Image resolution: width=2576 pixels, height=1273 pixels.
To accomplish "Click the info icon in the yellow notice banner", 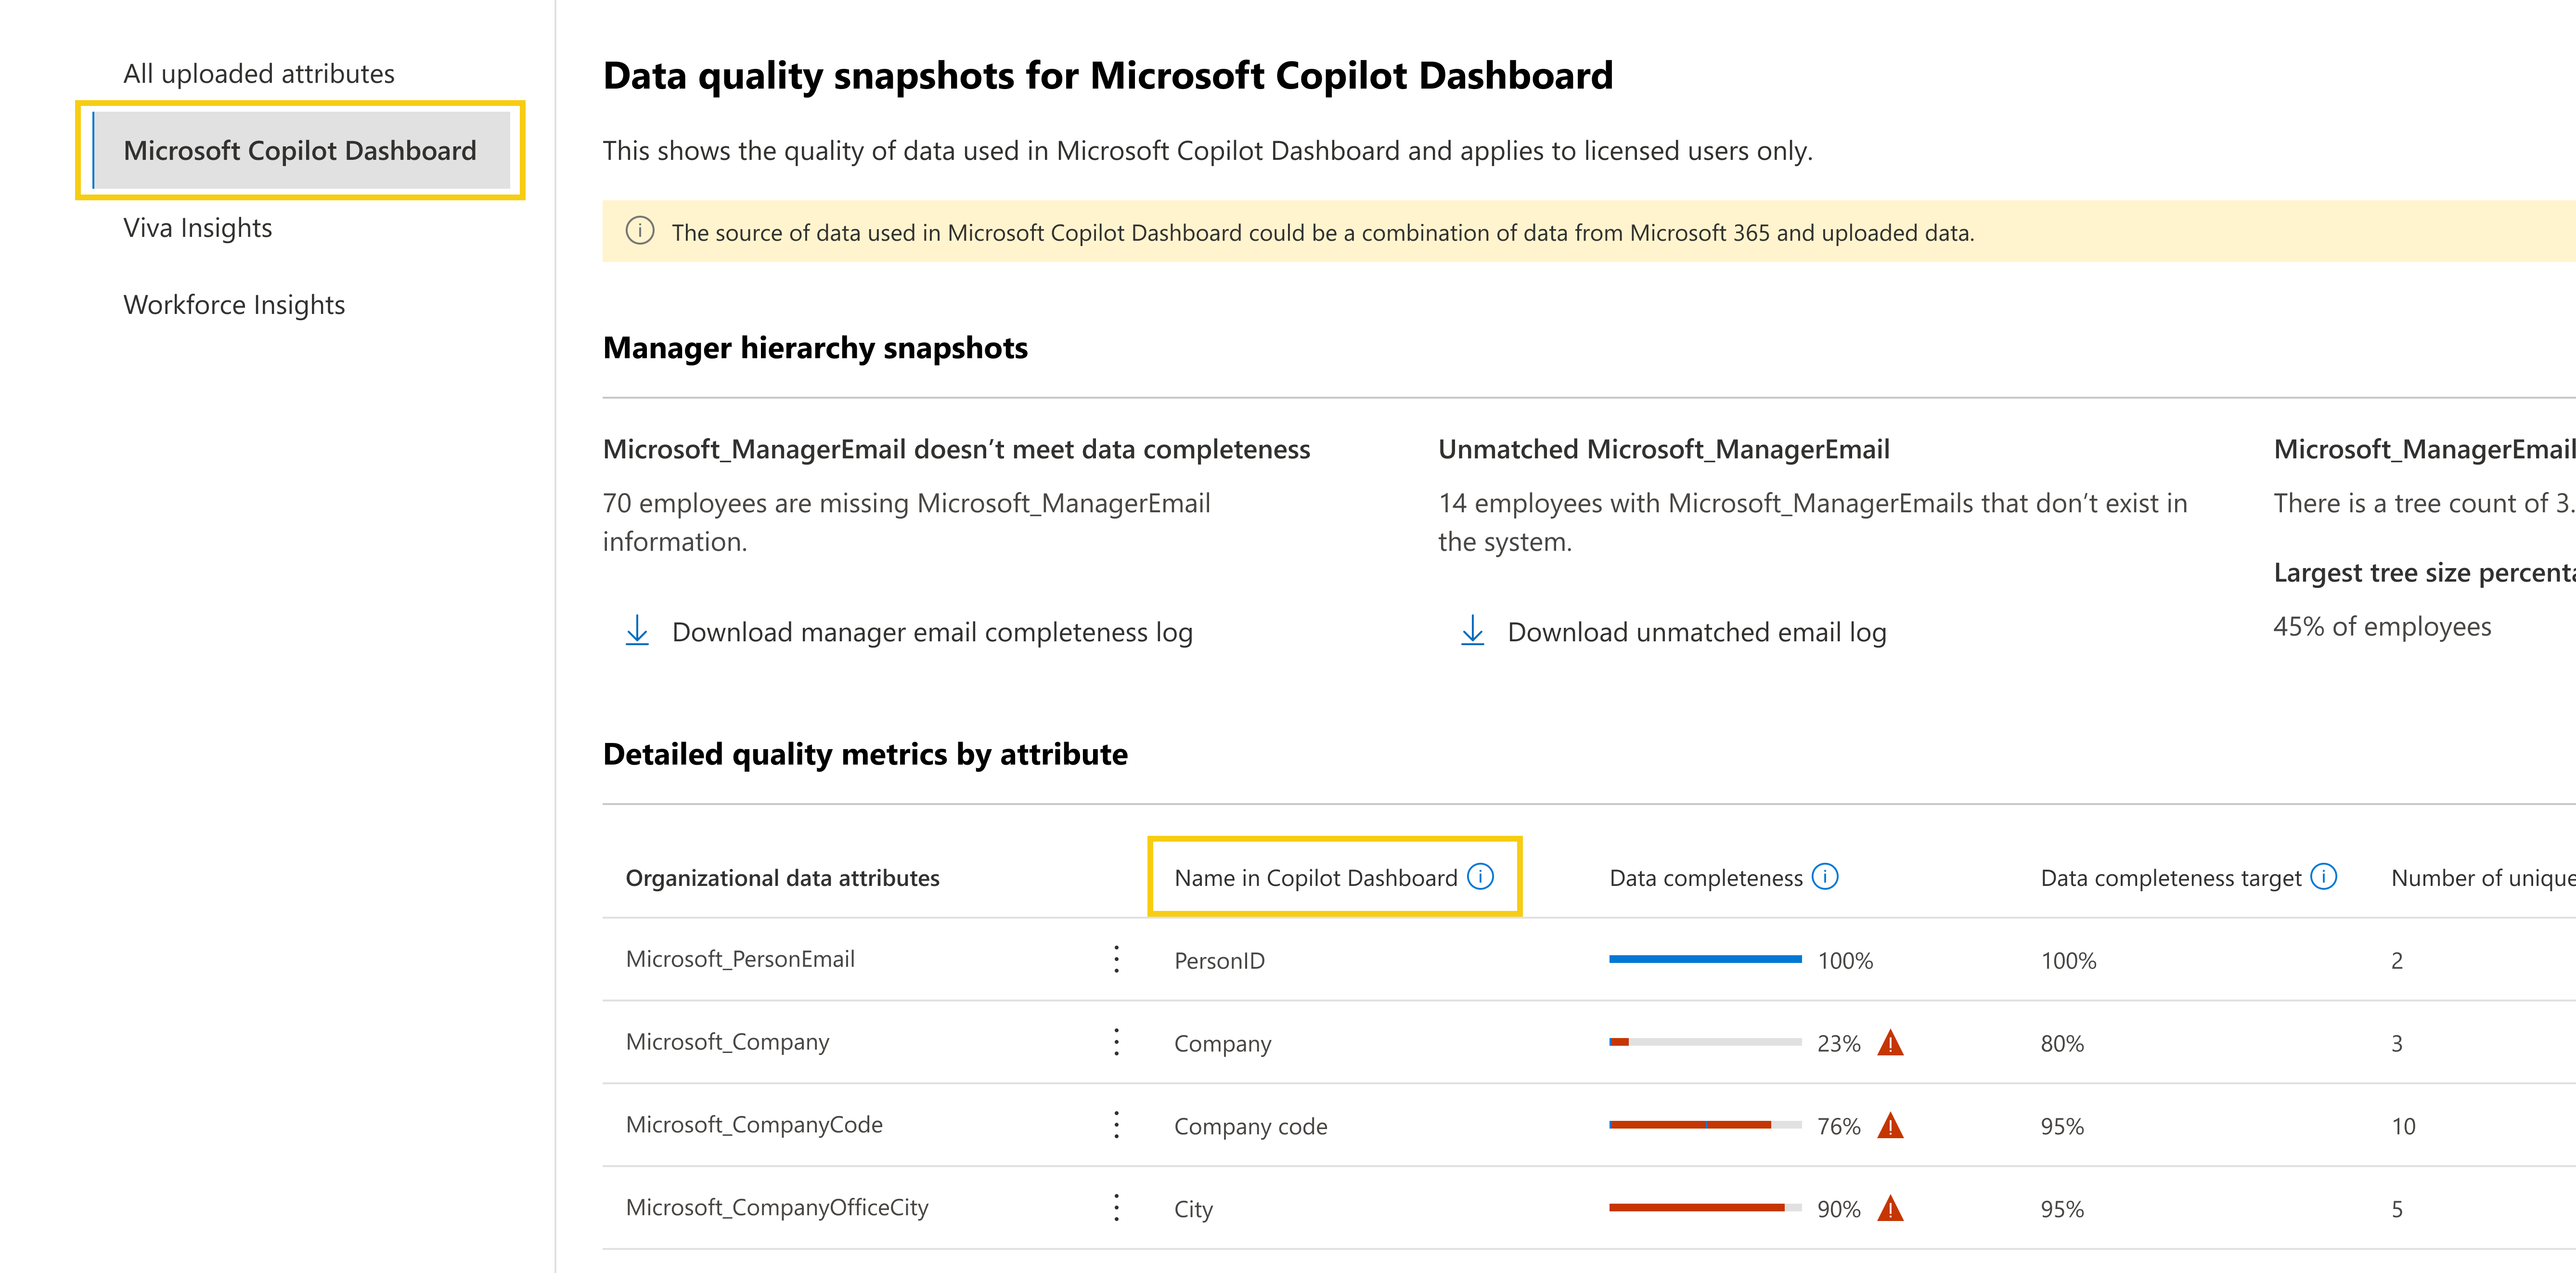I will click(x=640, y=231).
